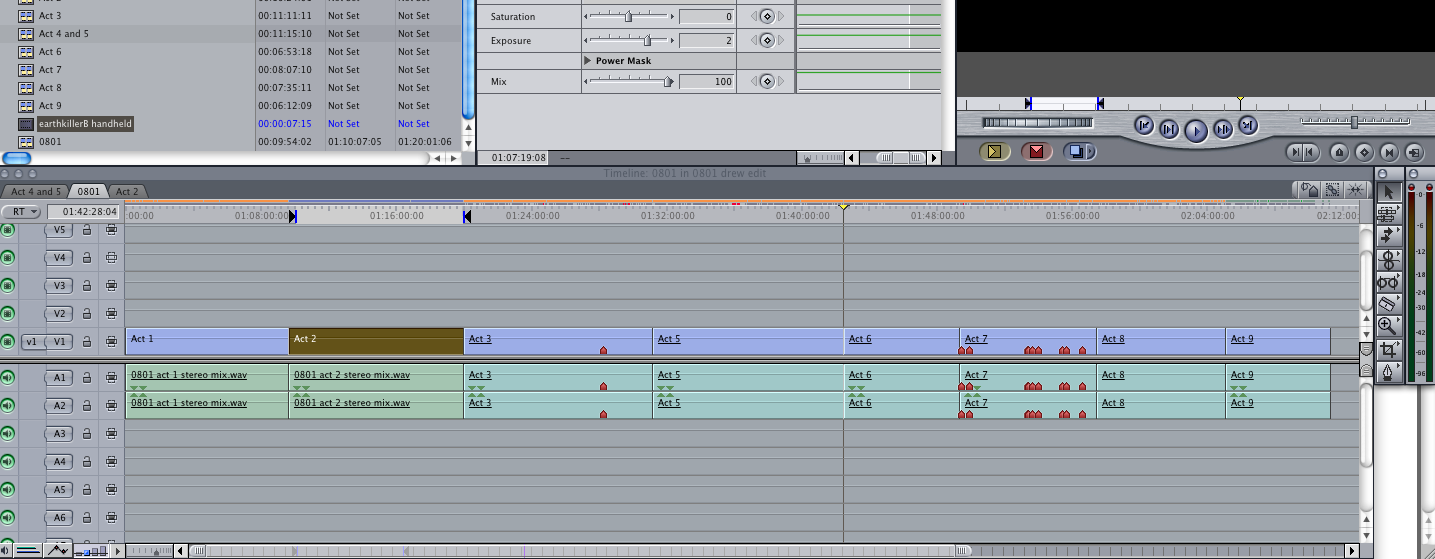
Task: Select the Zoom In tool
Action: point(1387,326)
